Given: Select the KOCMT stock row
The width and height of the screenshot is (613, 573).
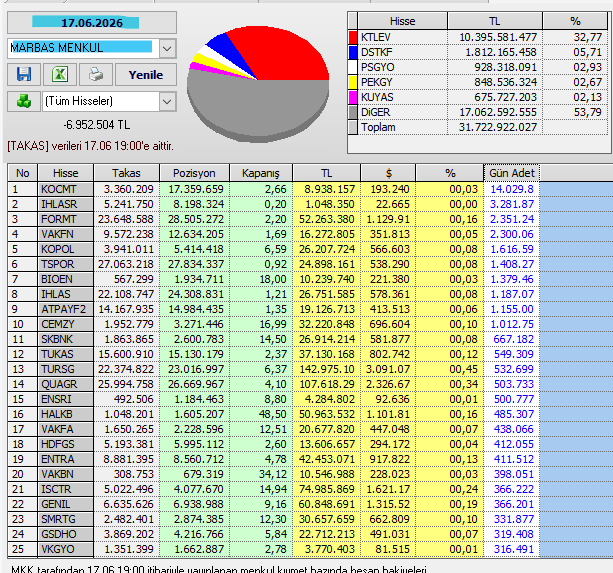Looking at the screenshot, I should click(274, 189).
